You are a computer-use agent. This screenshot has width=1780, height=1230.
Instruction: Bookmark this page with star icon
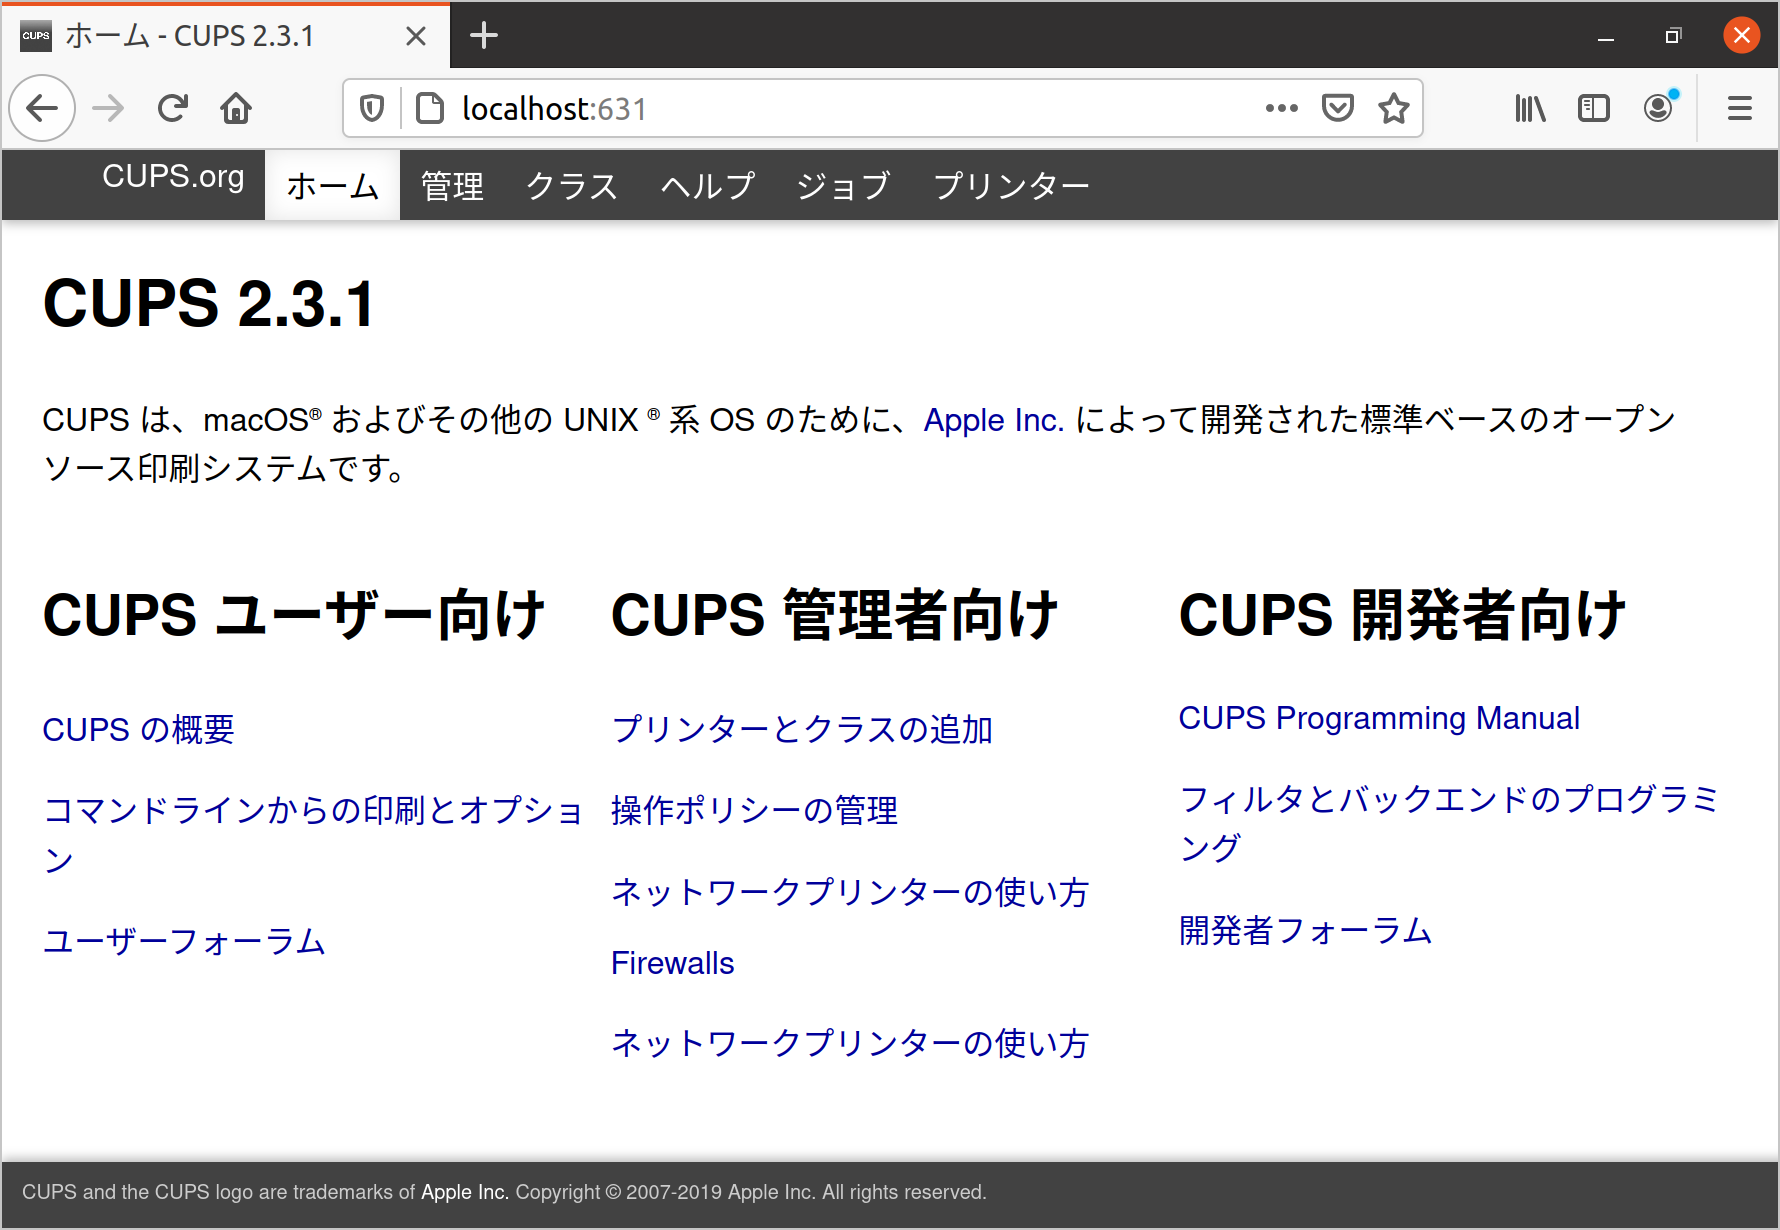pyautogui.click(x=1393, y=108)
